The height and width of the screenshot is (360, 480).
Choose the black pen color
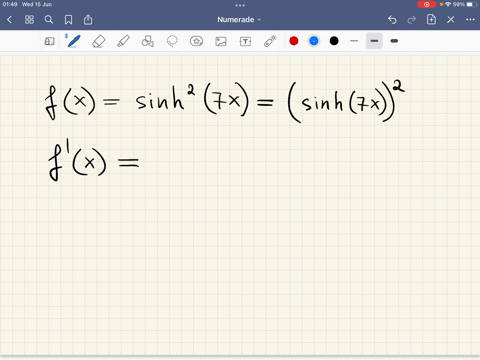click(334, 41)
